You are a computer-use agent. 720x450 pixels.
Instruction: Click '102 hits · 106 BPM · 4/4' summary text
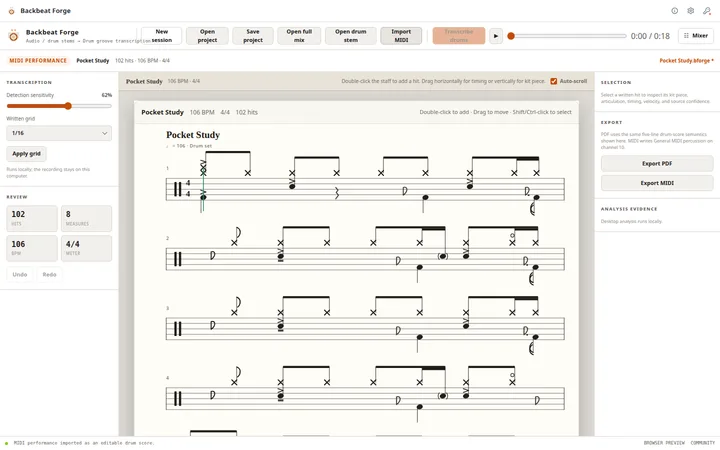(x=142, y=61)
